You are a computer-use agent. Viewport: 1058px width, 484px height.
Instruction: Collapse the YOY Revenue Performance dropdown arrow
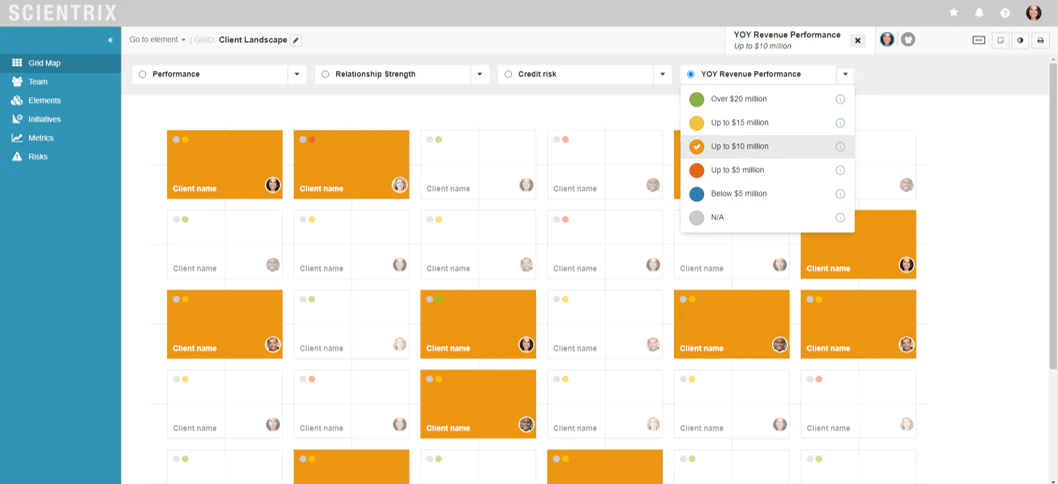(x=845, y=74)
